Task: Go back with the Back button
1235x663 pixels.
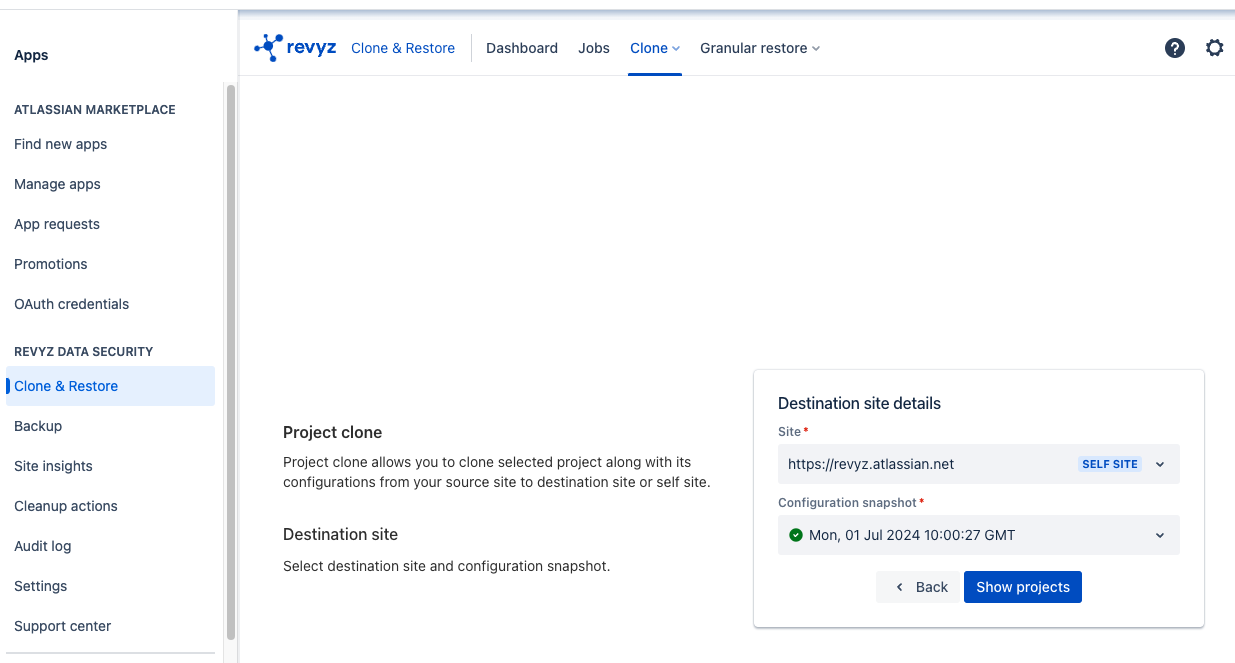Action: click(920, 587)
